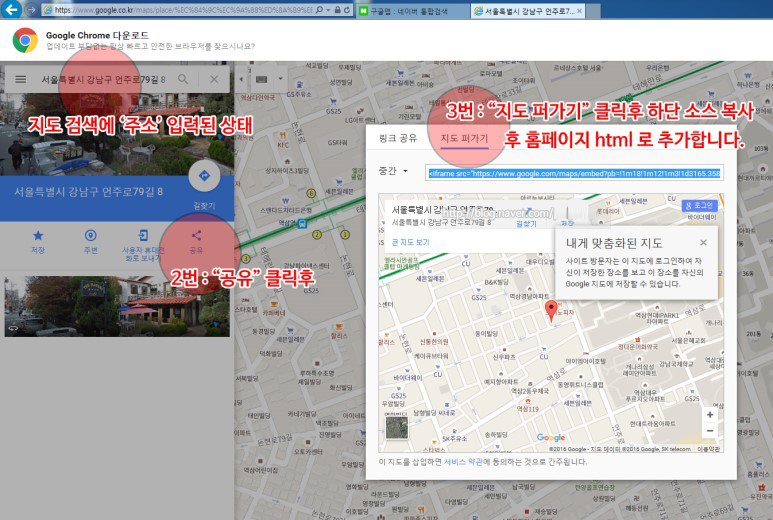Screen dimensions: 773x520
Task: Click the 길찾기 directions round button
Action: click(x=204, y=176)
